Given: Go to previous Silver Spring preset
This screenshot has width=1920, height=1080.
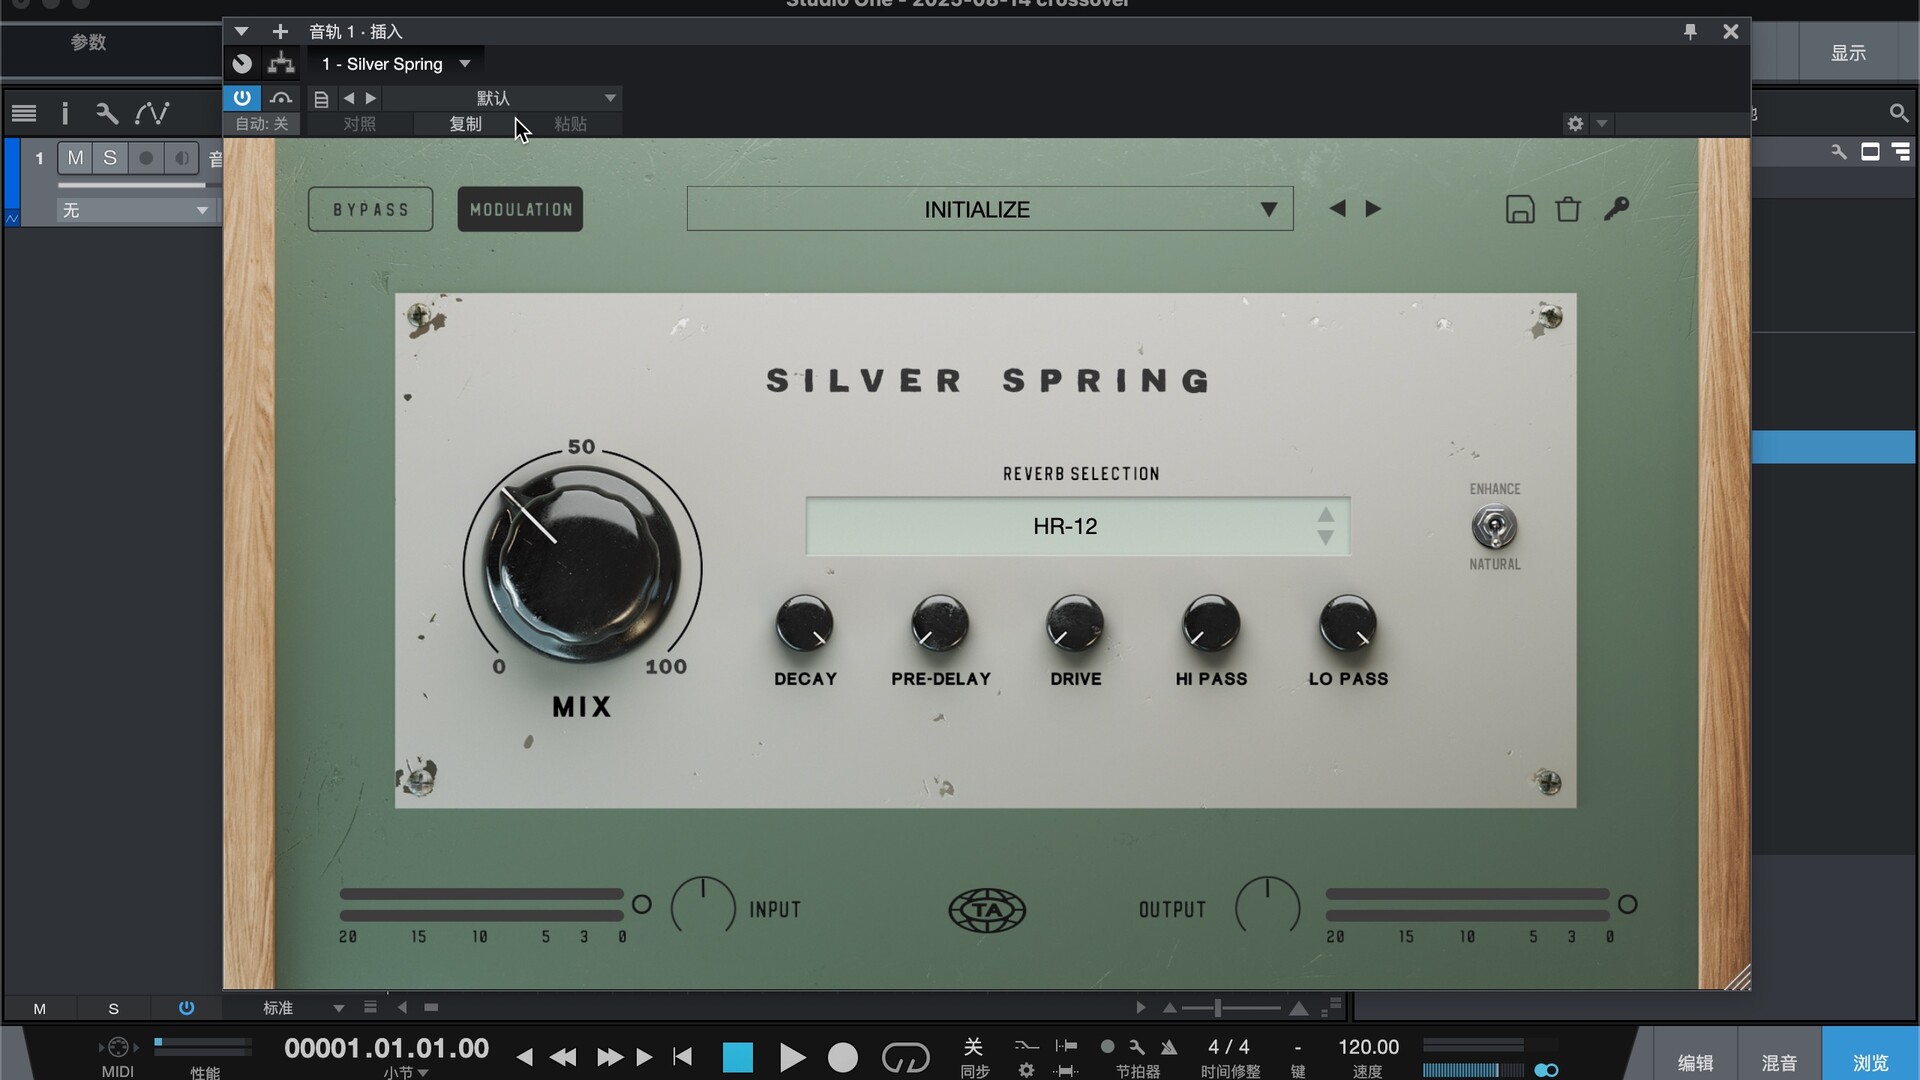Looking at the screenshot, I should pyautogui.click(x=1337, y=208).
